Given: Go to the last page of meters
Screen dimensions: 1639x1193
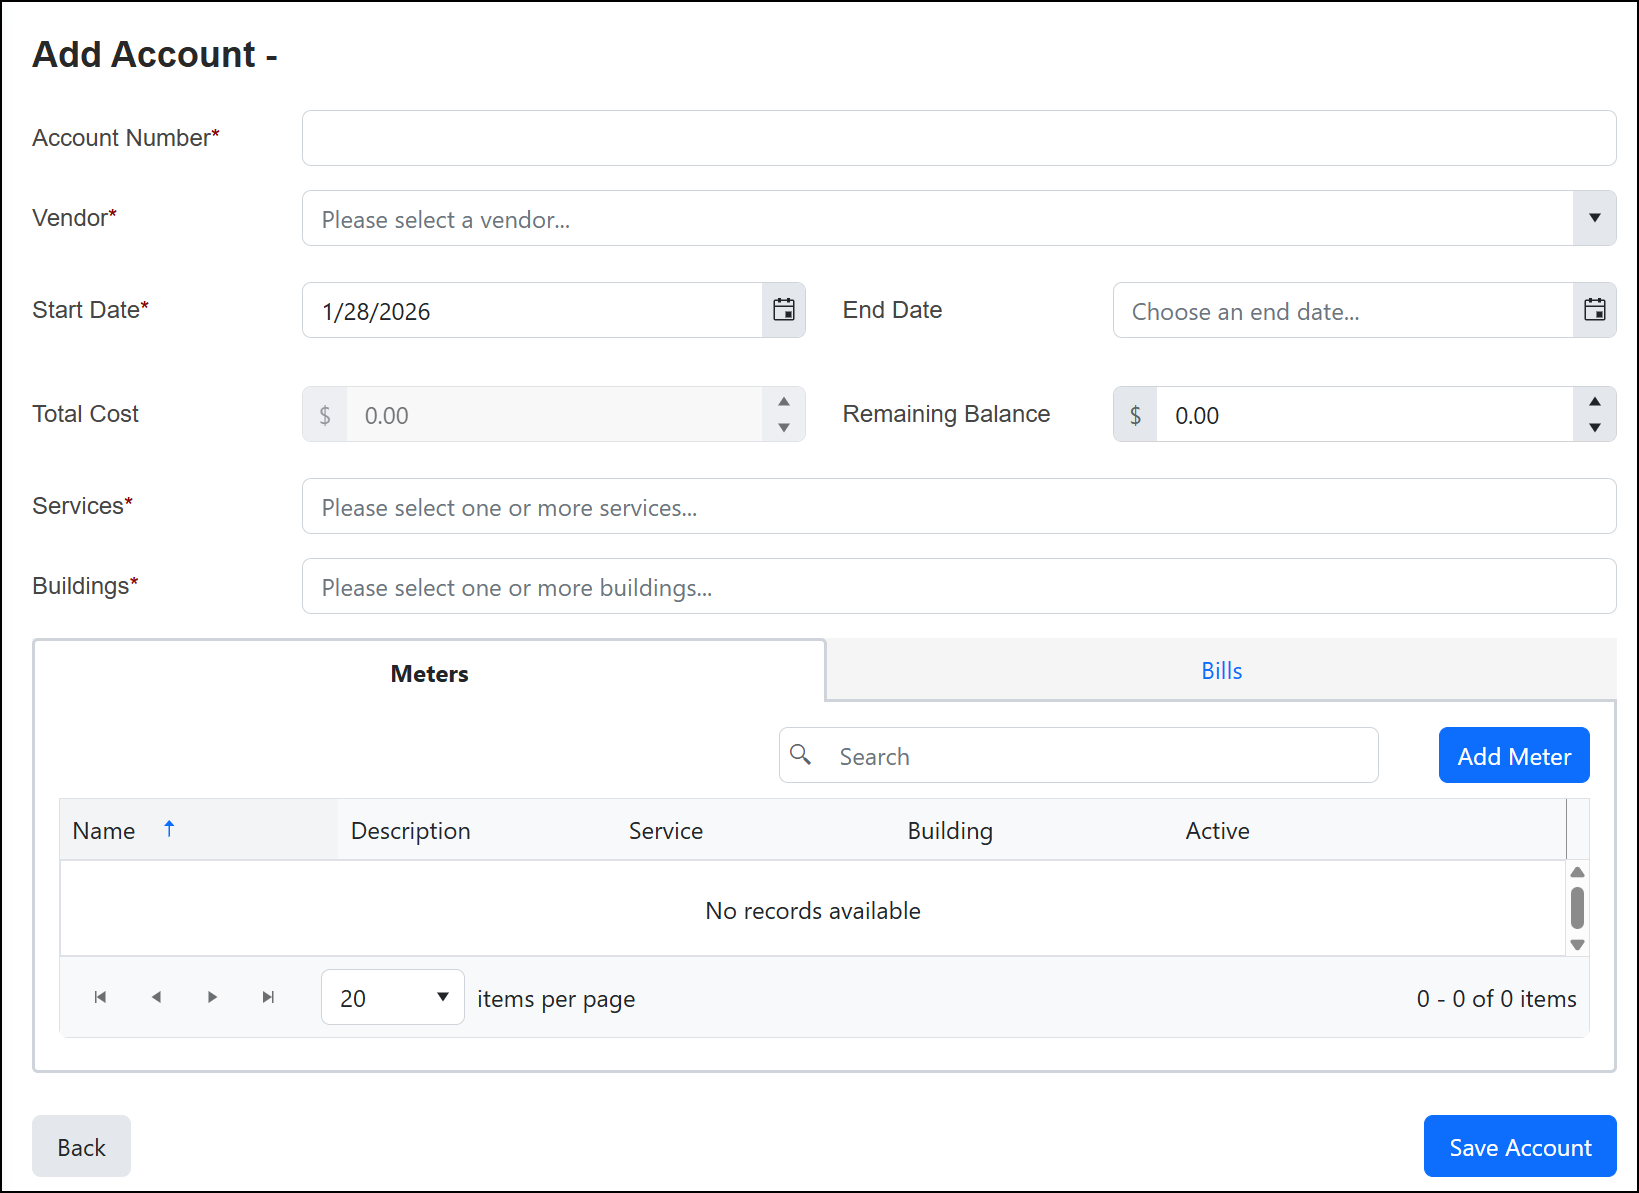Looking at the screenshot, I should (x=268, y=997).
